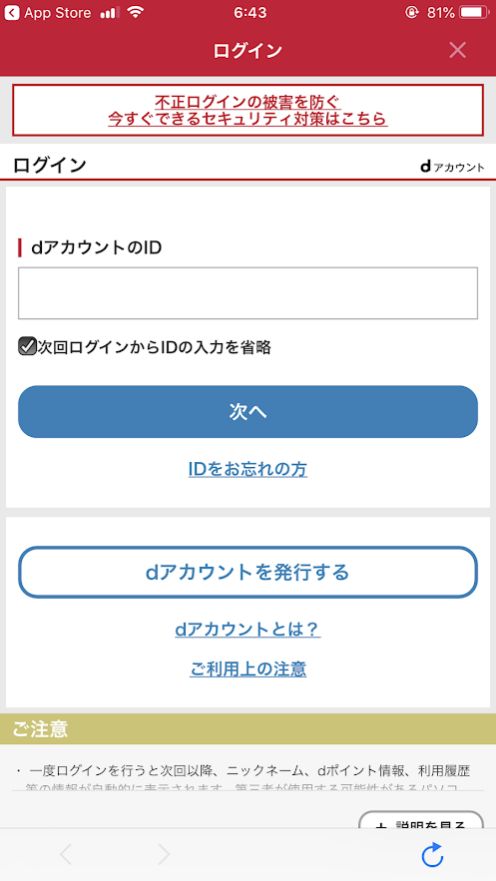Return to App Store via back icon
This screenshot has height=881, width=496.
[x=11, y=13]
